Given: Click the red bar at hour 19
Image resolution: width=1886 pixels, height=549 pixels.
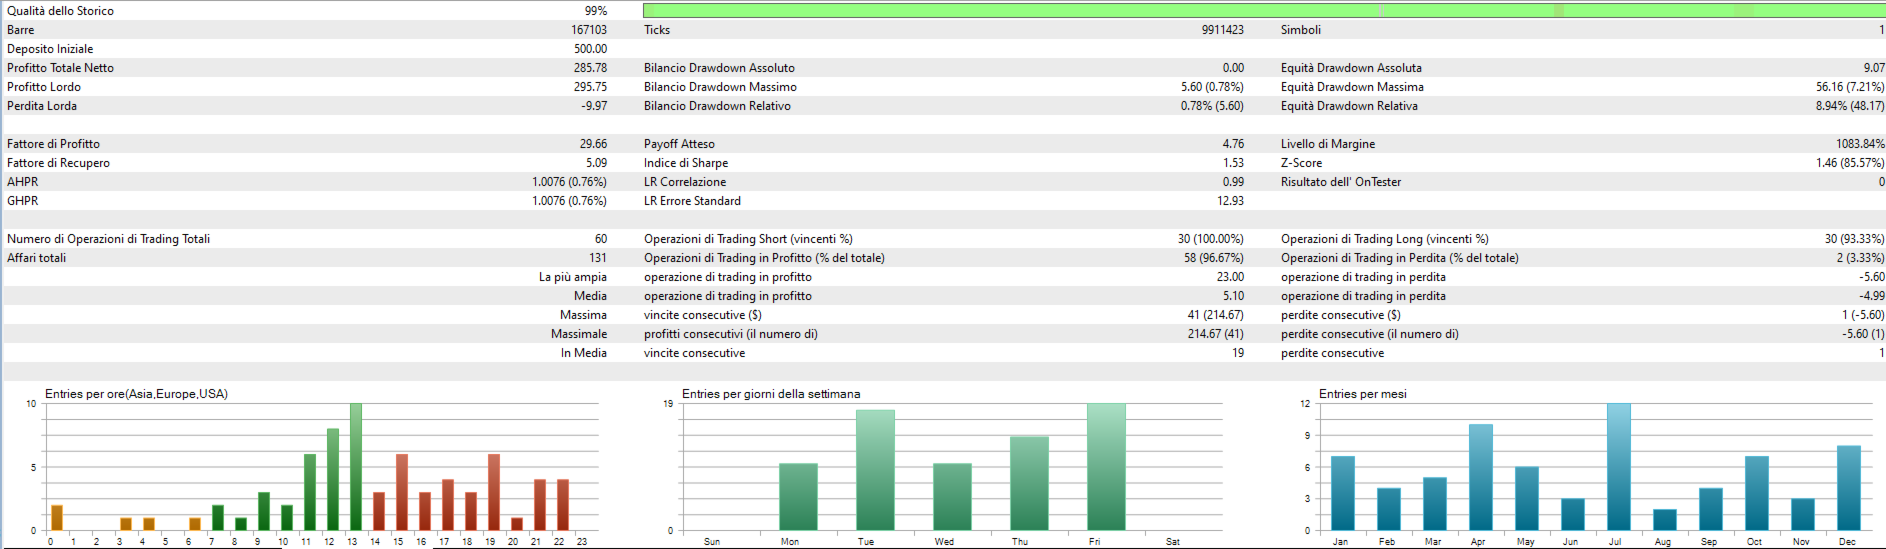Looking at the screenshot, I should pyautogui.click(x=494, y=492).
